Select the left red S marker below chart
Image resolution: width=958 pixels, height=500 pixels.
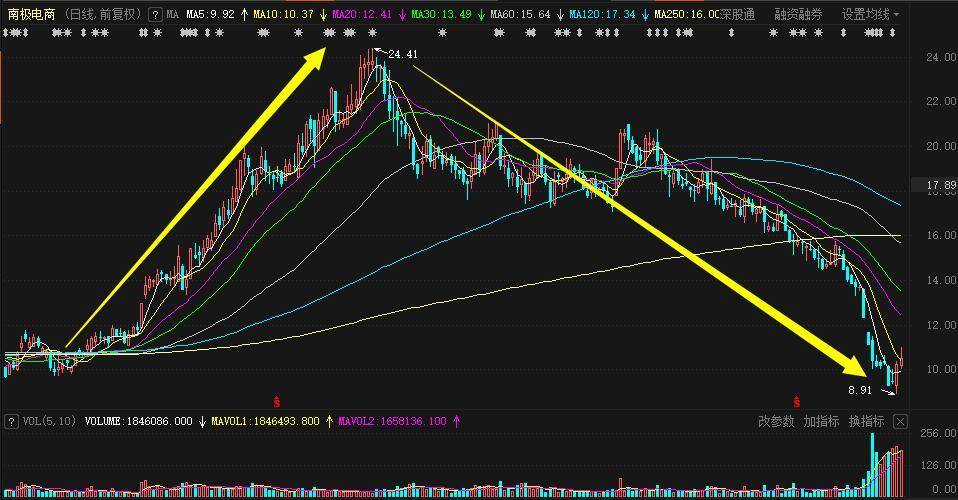(277, 402)
